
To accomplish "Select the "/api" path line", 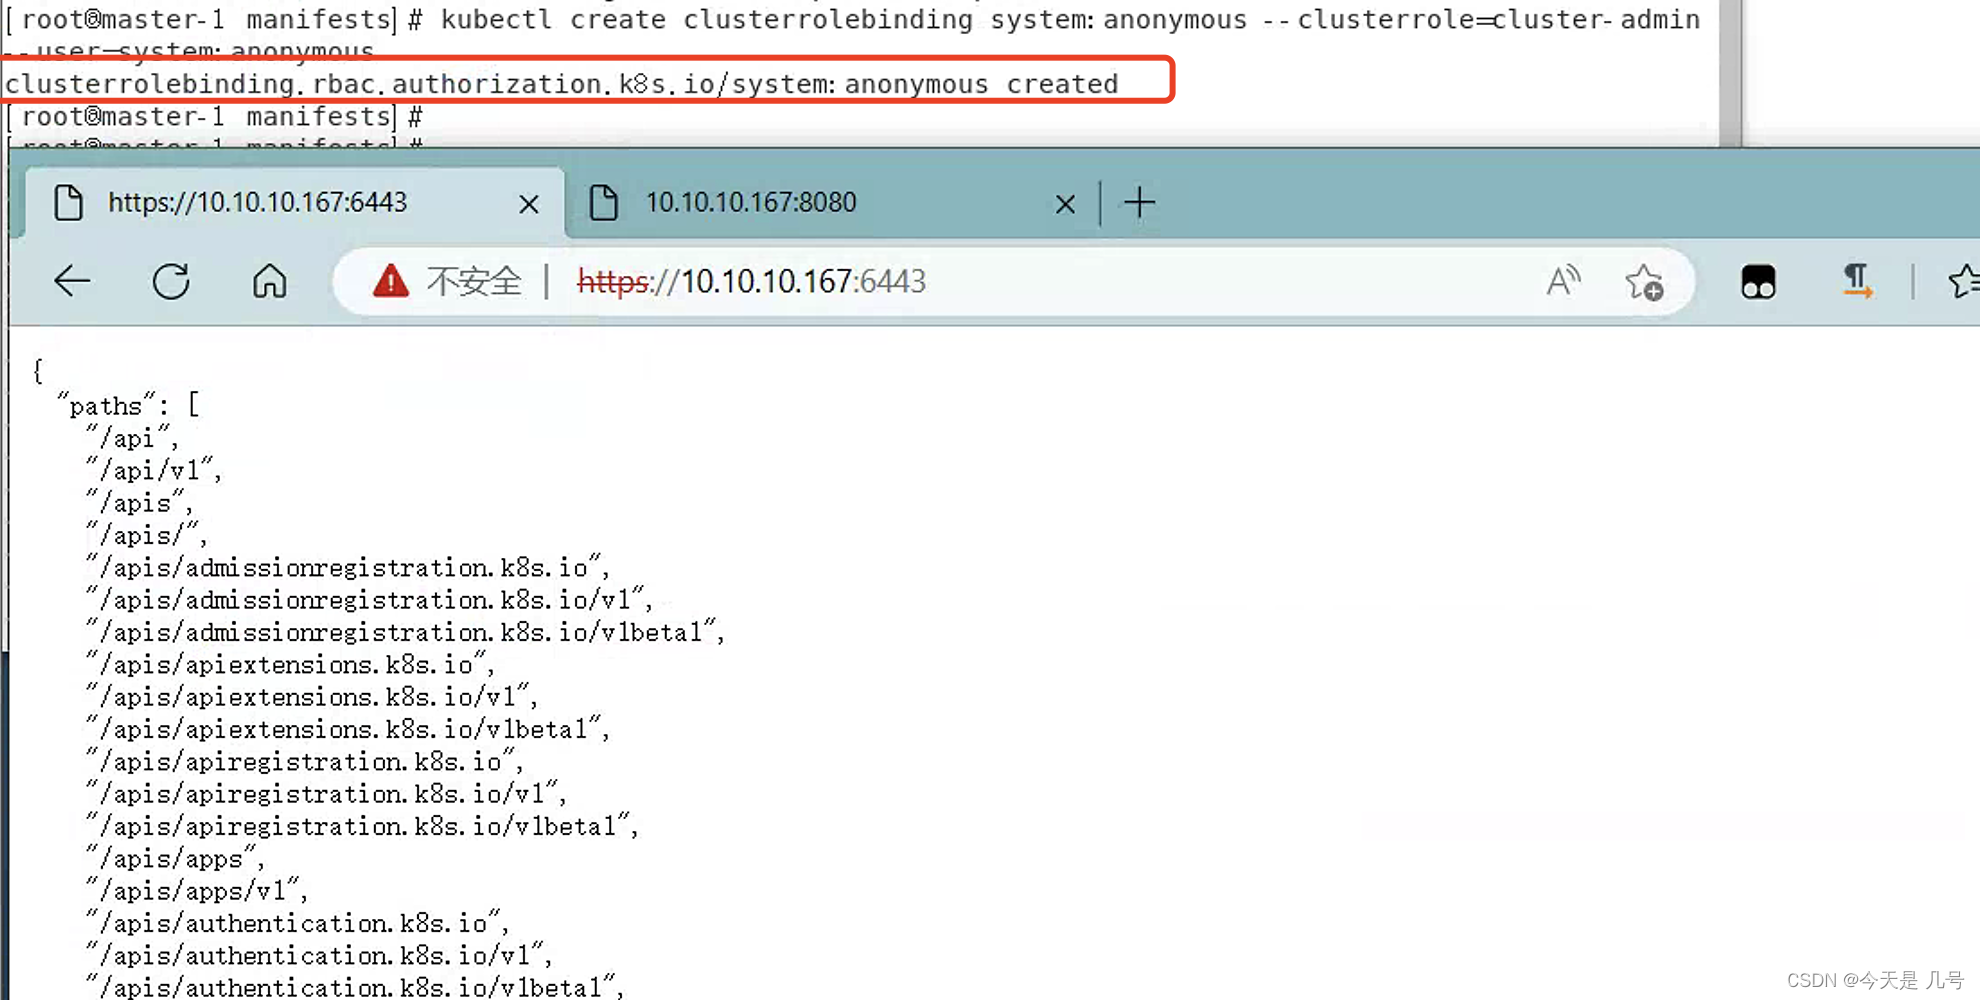I will click(x=132, y=438).
